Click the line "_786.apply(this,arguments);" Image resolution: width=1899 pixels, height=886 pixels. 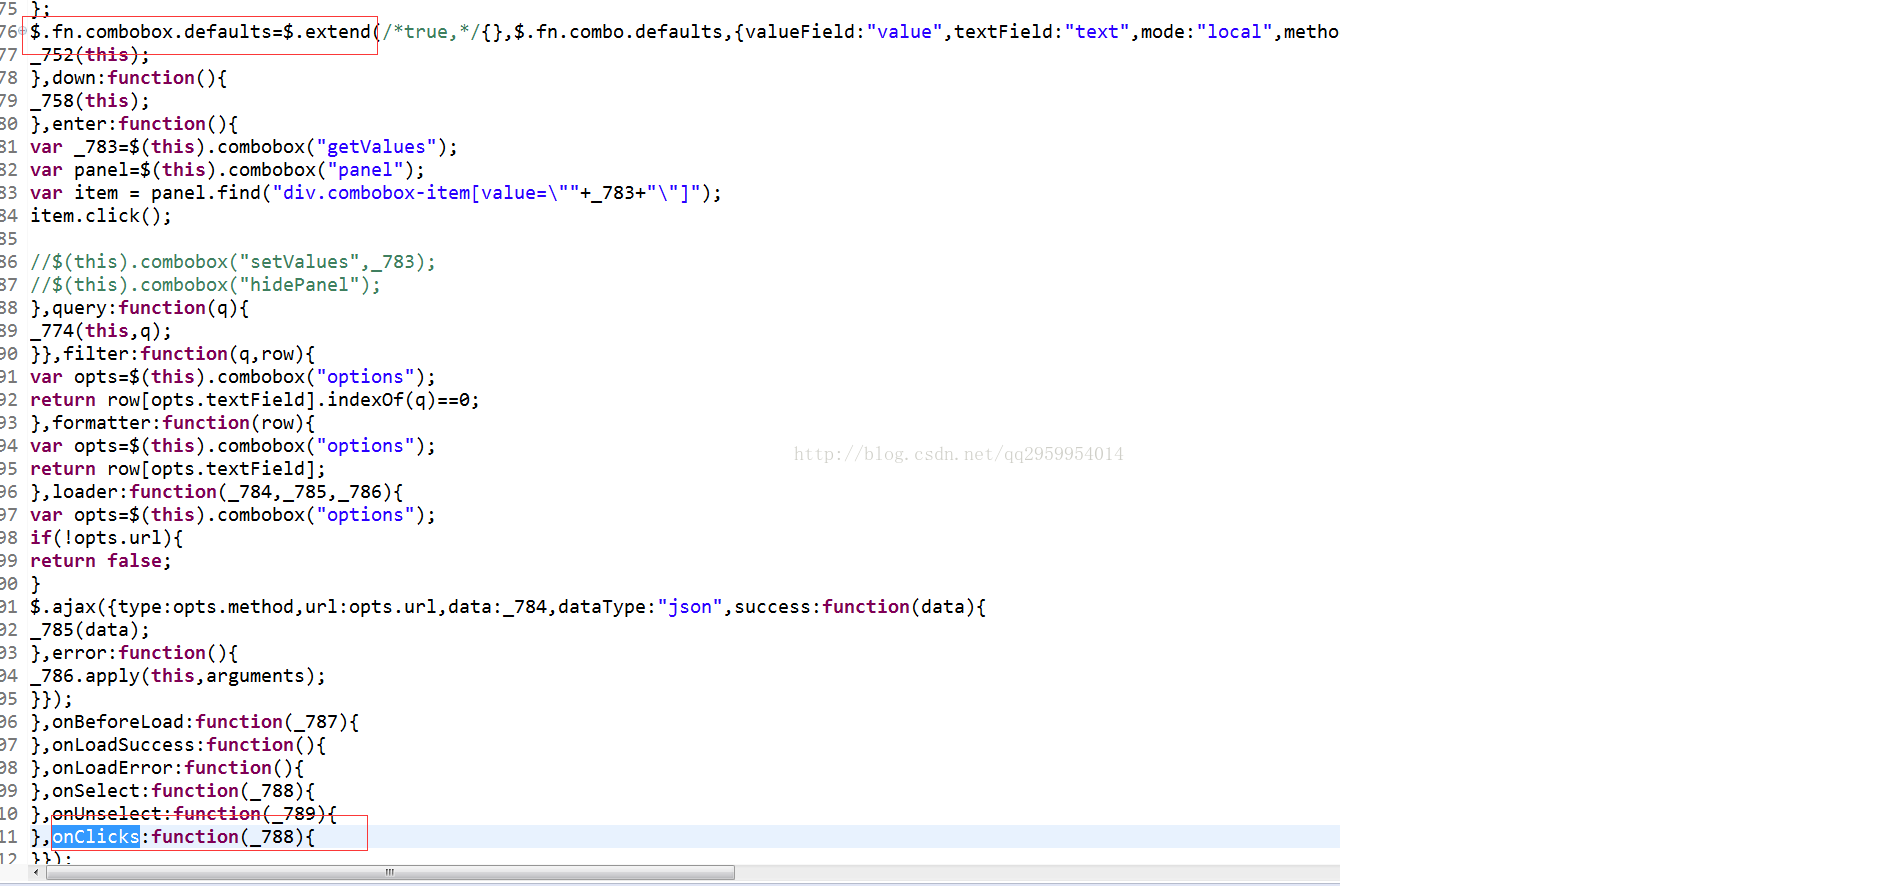[178, 676]
